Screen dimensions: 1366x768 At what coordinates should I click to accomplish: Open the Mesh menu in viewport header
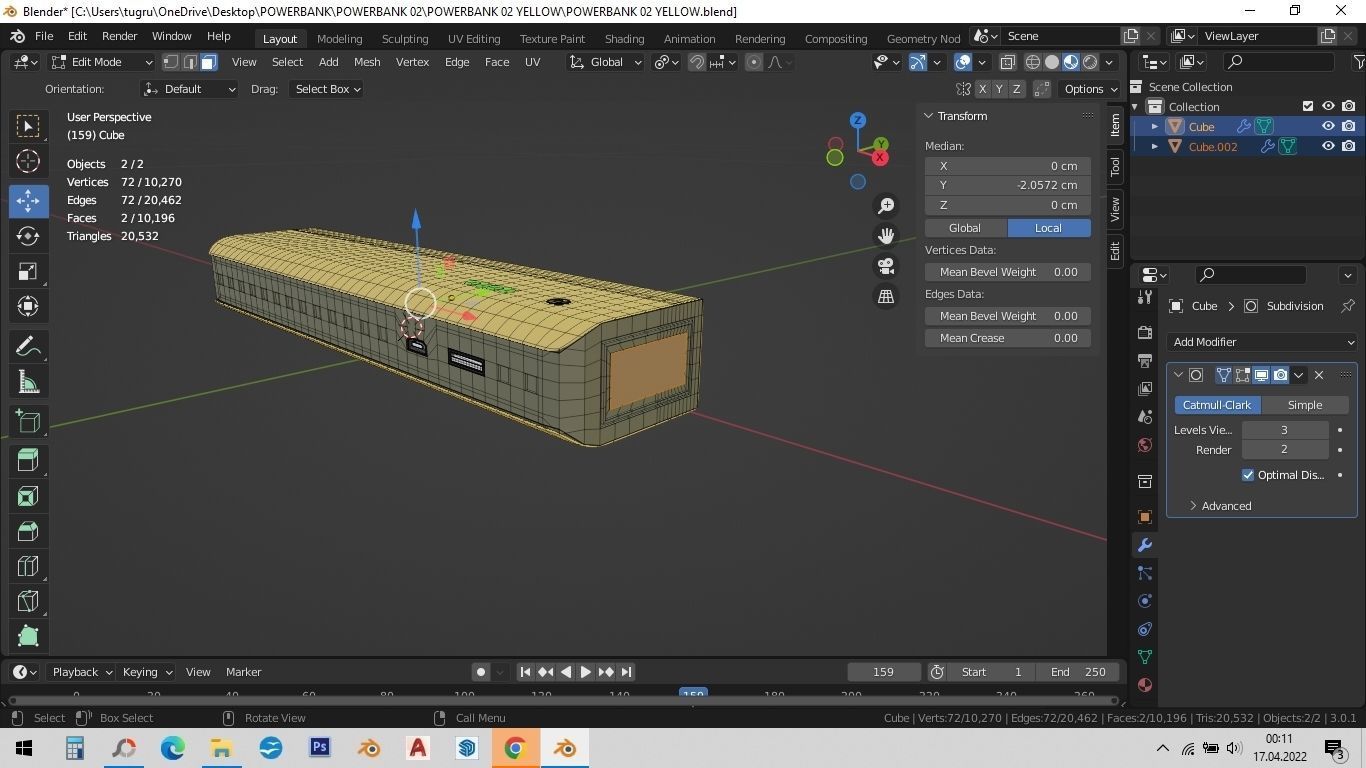pyautogui.click(x=367, y=62)
